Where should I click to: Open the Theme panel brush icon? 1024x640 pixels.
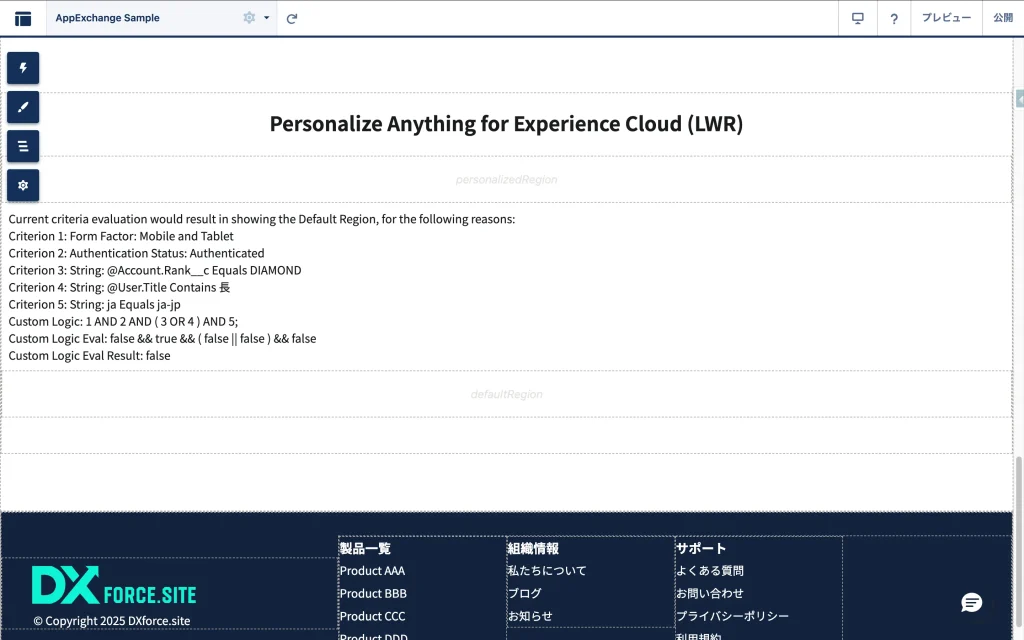coord(23,107)
